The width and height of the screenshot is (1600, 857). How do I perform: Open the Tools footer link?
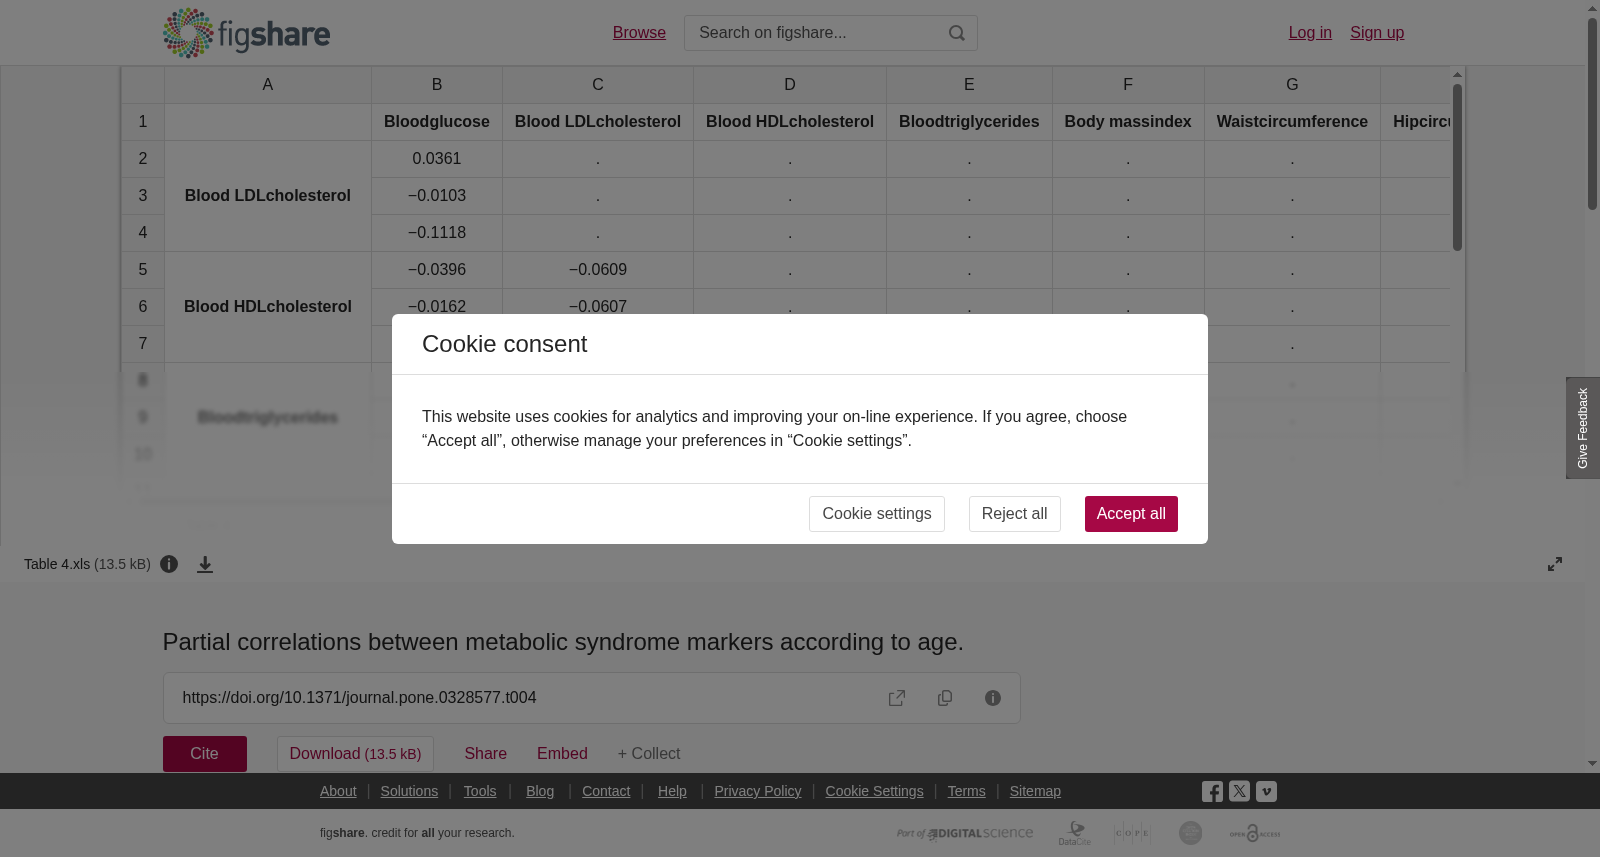pos(480,791)
